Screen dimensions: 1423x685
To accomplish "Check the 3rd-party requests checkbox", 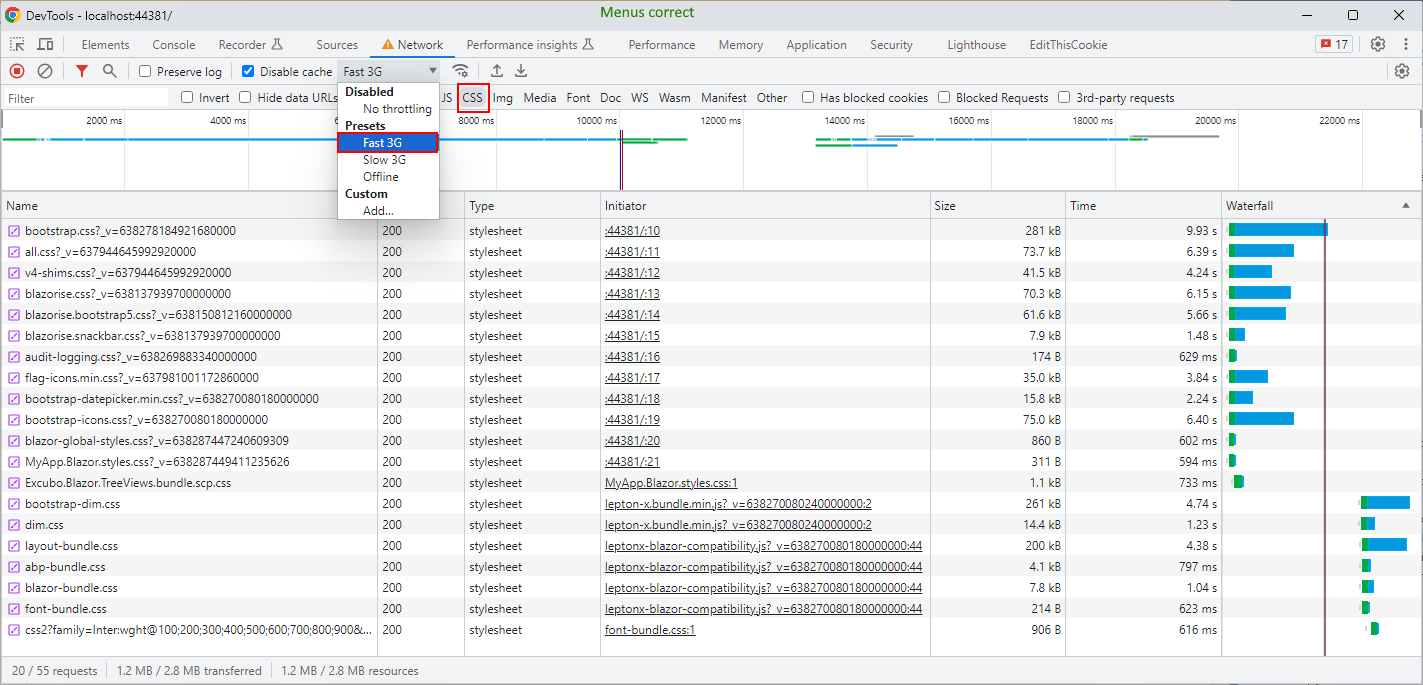I will pos(1065,98).
